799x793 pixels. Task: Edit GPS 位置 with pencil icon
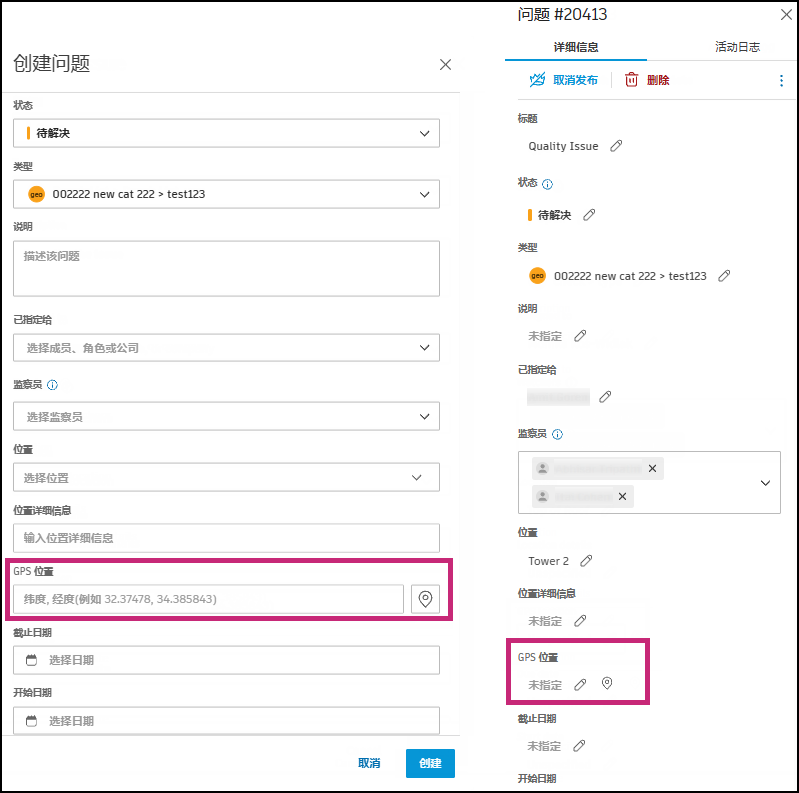(x=580, y=685)
